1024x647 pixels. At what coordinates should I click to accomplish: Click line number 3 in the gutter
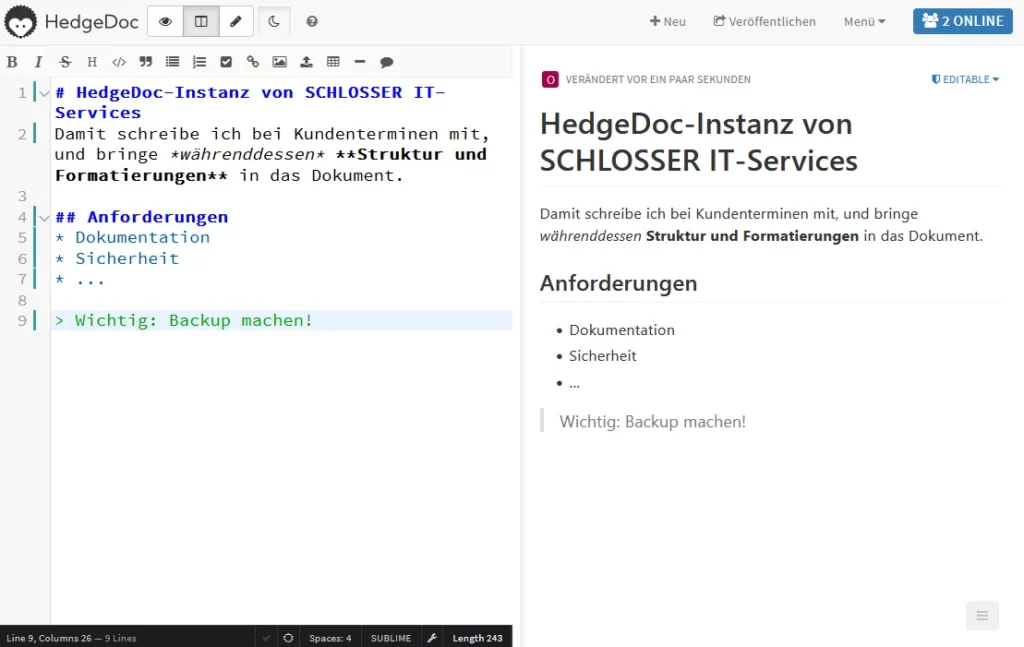tap(22, 197)
